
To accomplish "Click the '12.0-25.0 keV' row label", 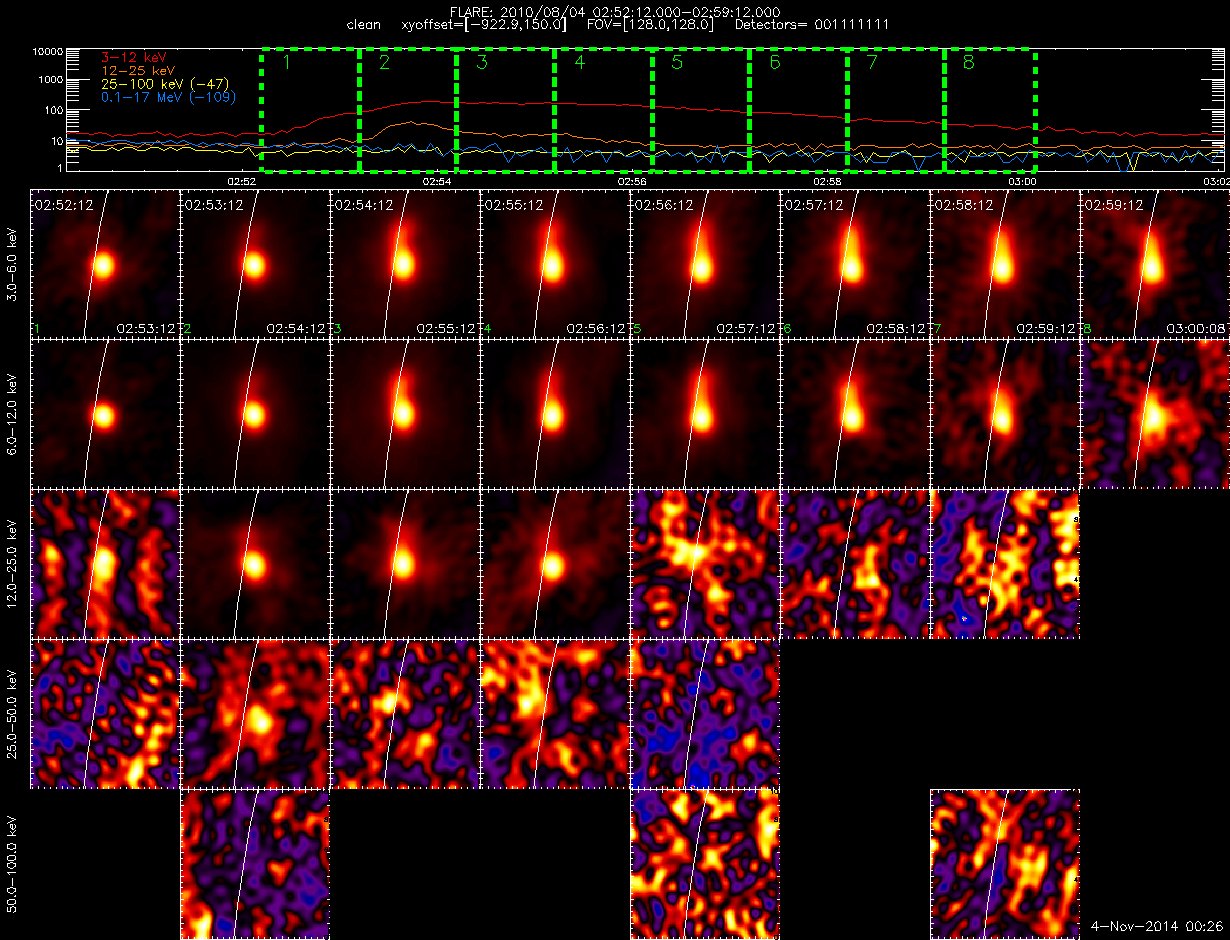I will pos(14,564).
